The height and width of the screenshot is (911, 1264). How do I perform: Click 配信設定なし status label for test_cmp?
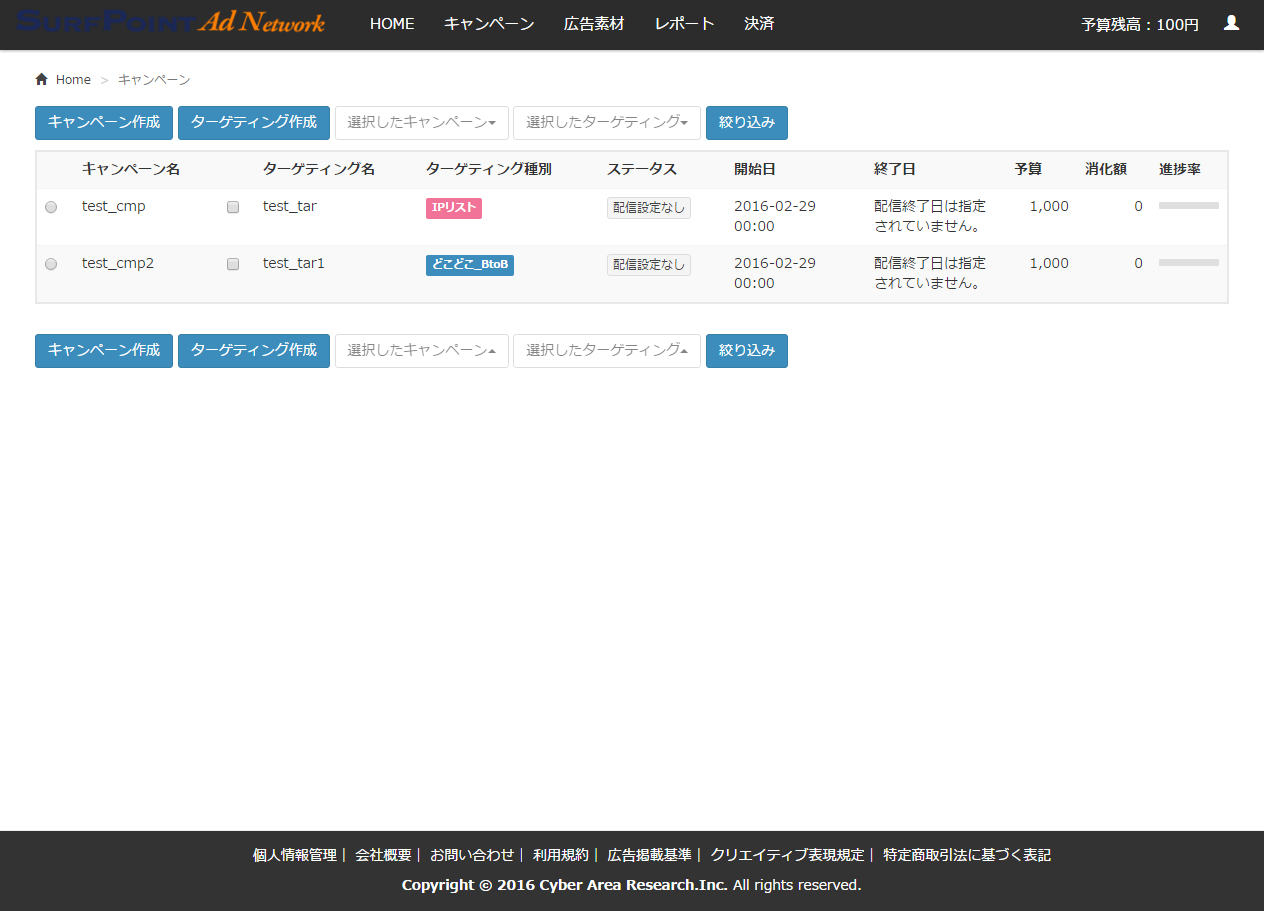coord(648,208)
